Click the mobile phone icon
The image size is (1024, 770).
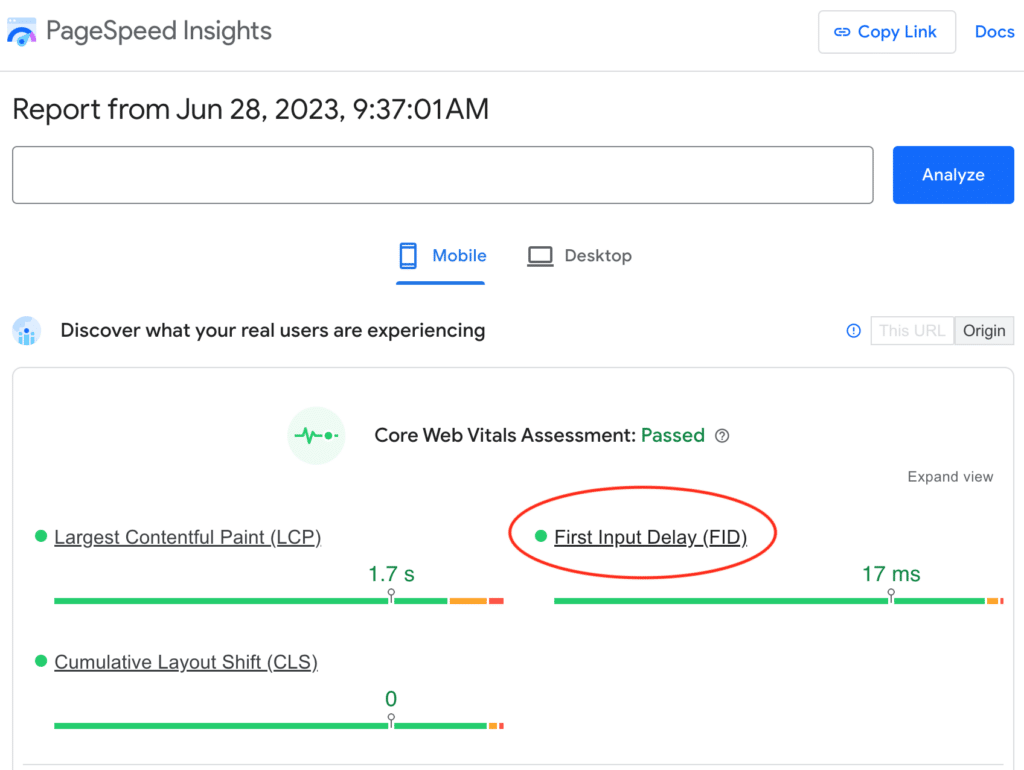[x=408, y=256]
